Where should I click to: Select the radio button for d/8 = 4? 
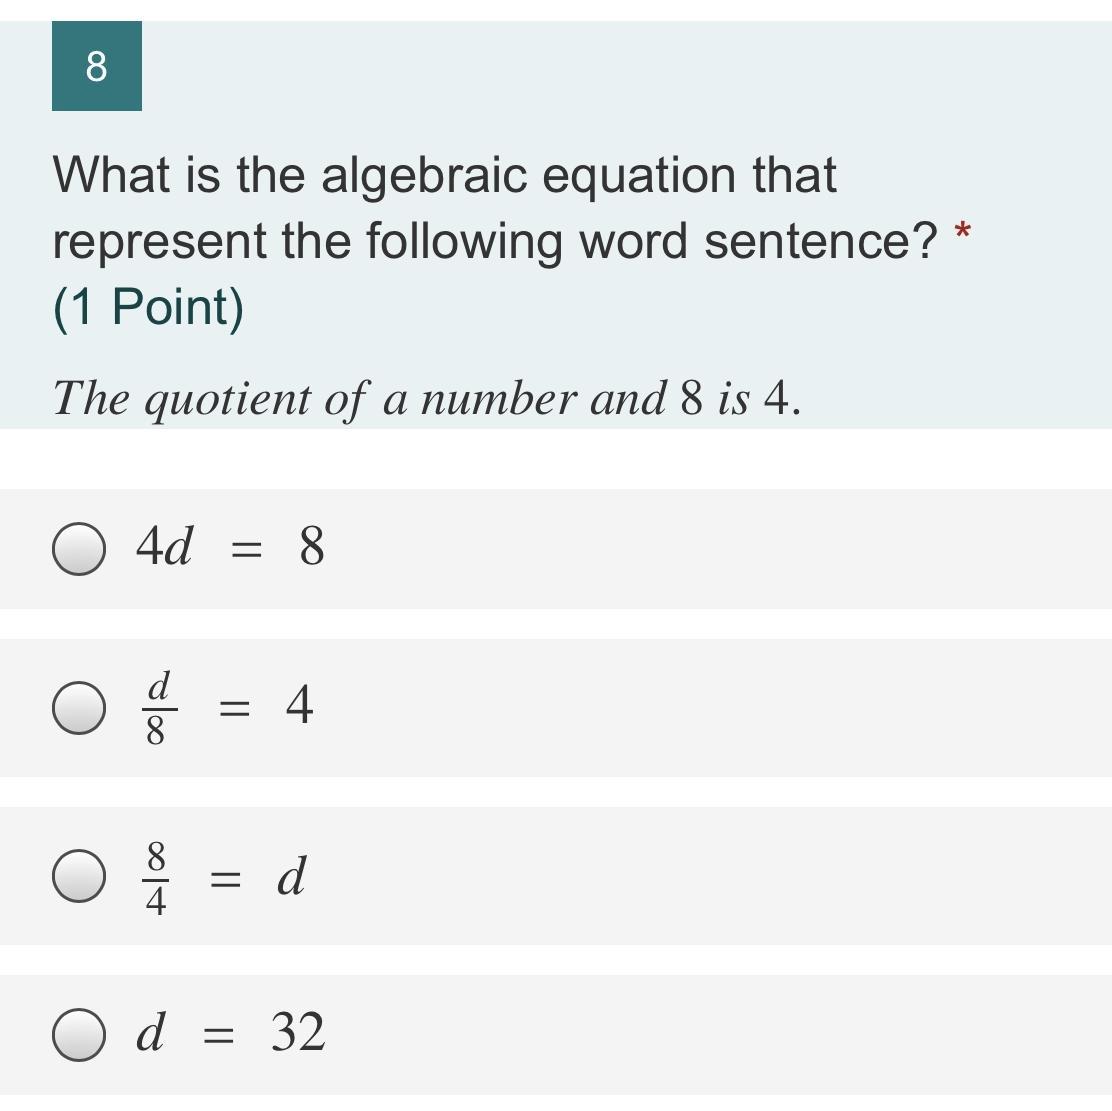point(79,708)
